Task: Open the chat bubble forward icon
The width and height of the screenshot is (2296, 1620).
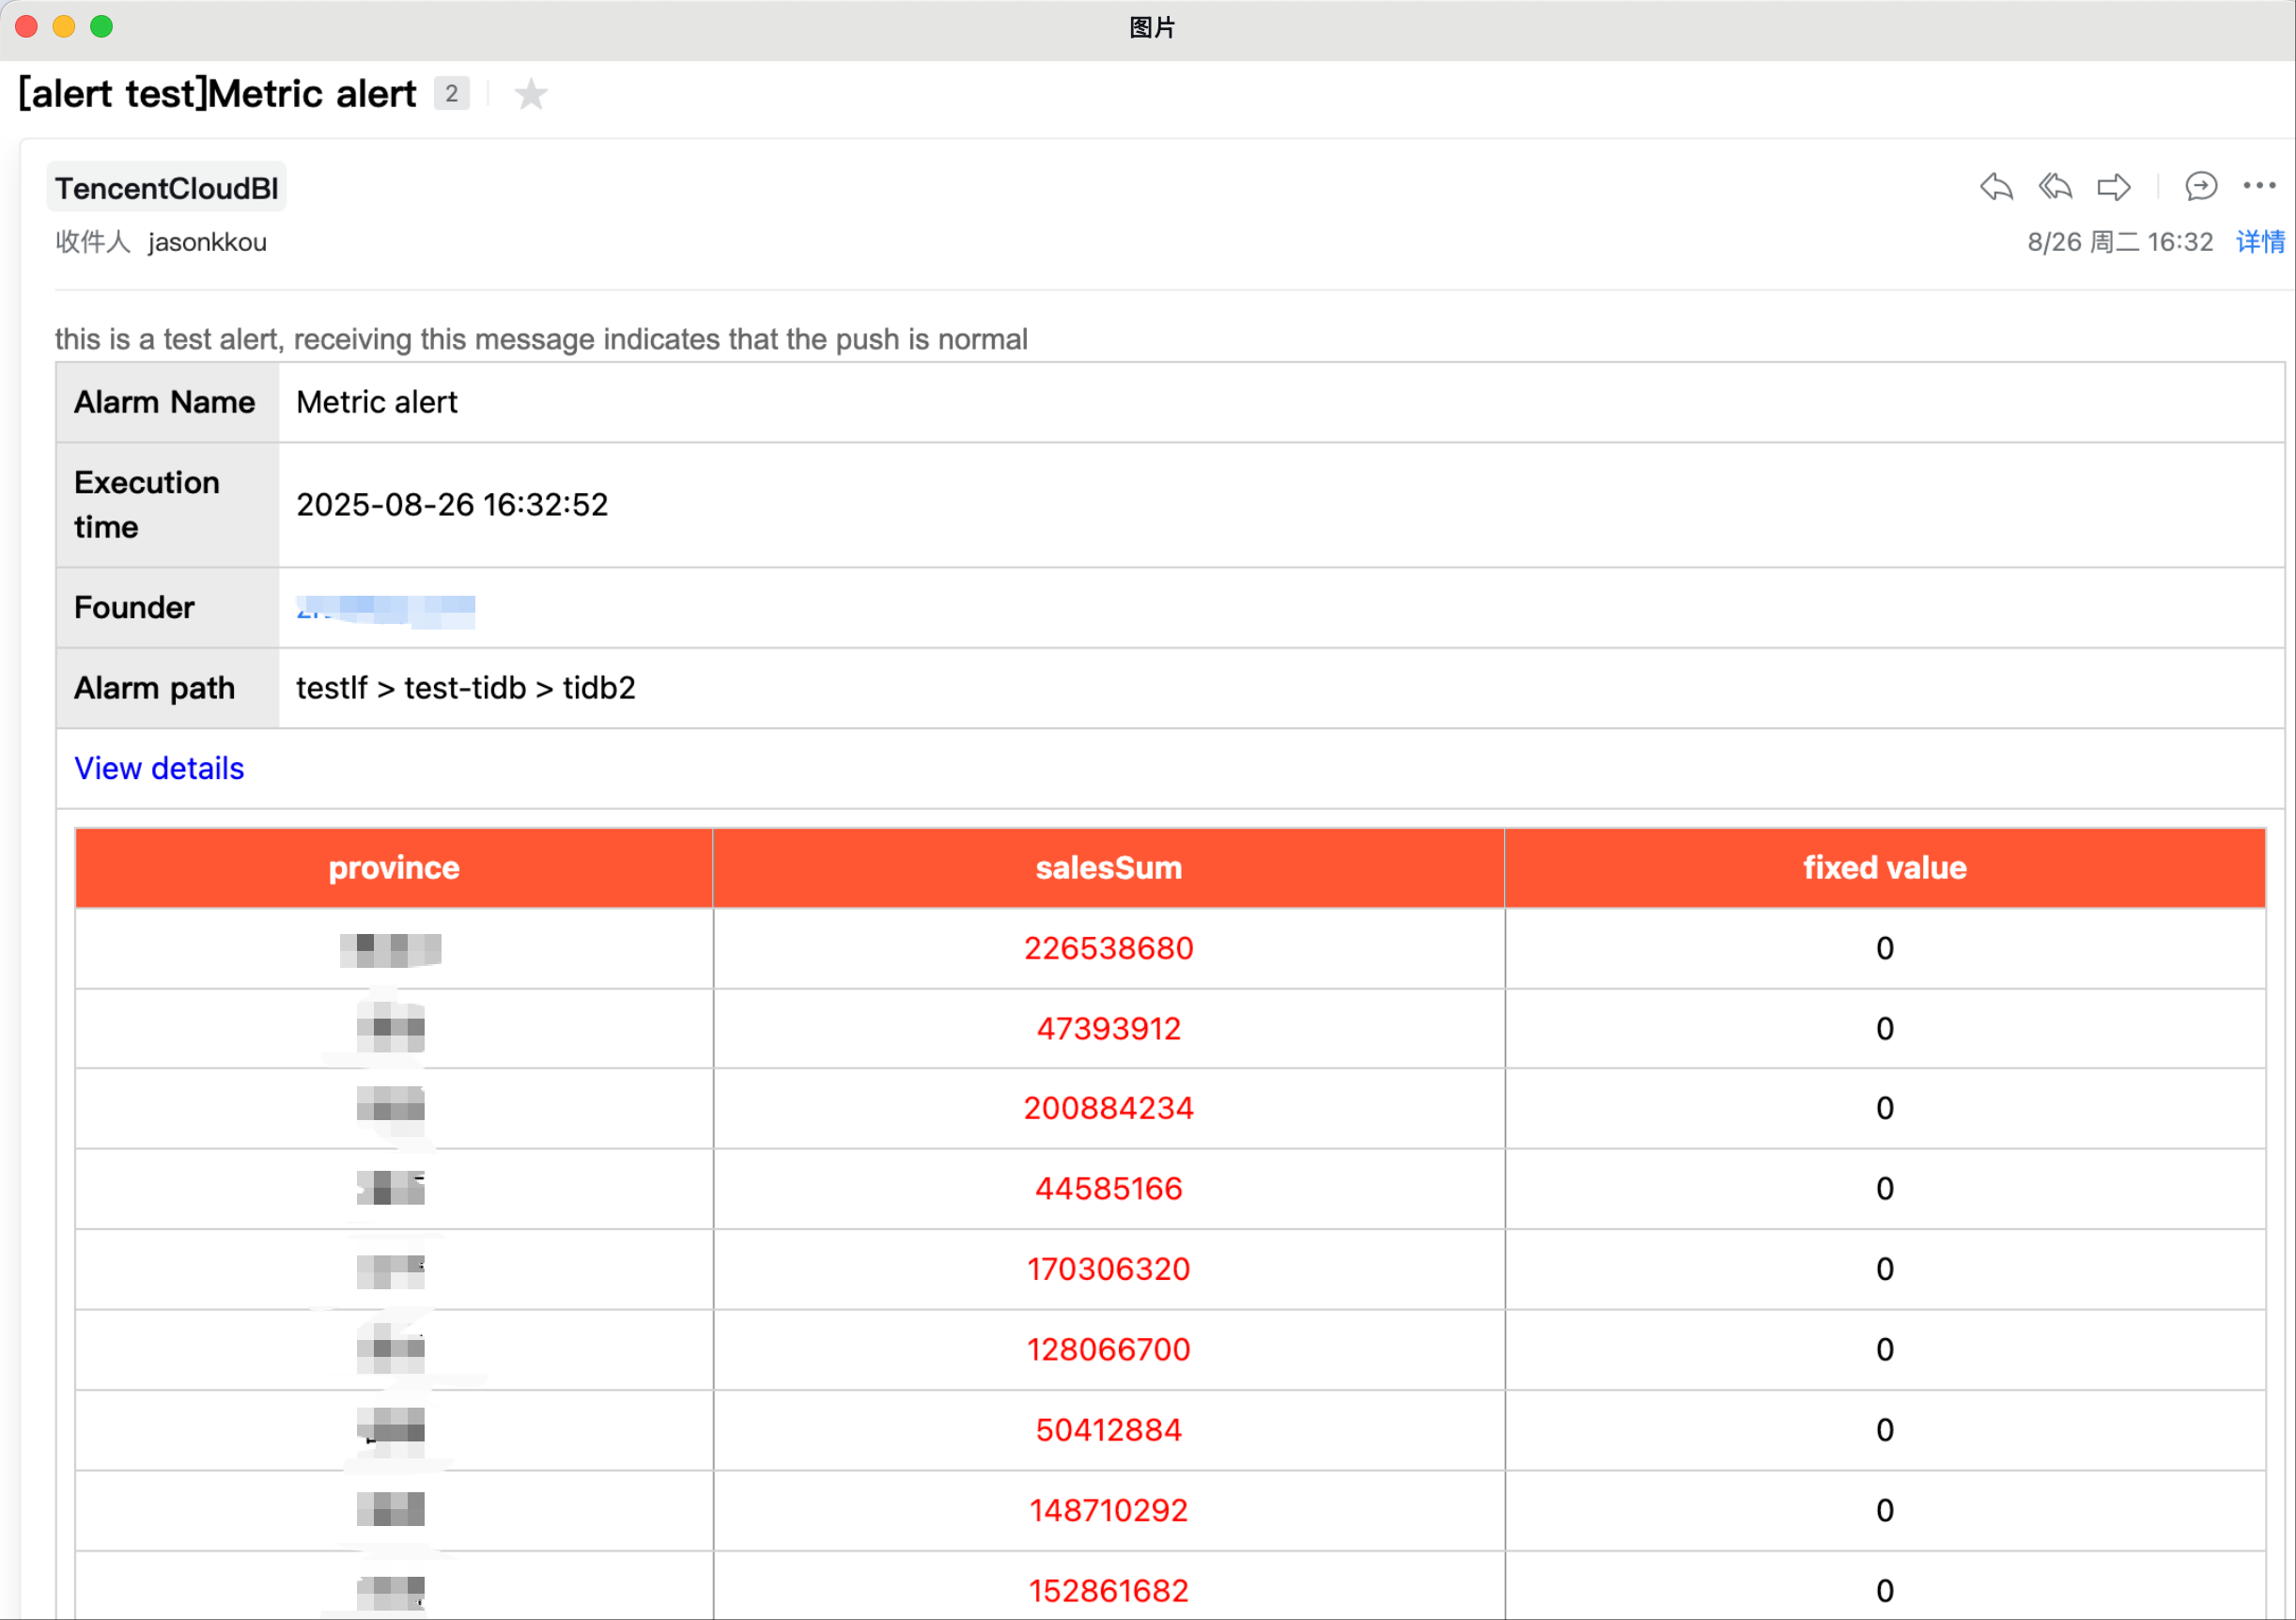Action: coord(2200,186)
